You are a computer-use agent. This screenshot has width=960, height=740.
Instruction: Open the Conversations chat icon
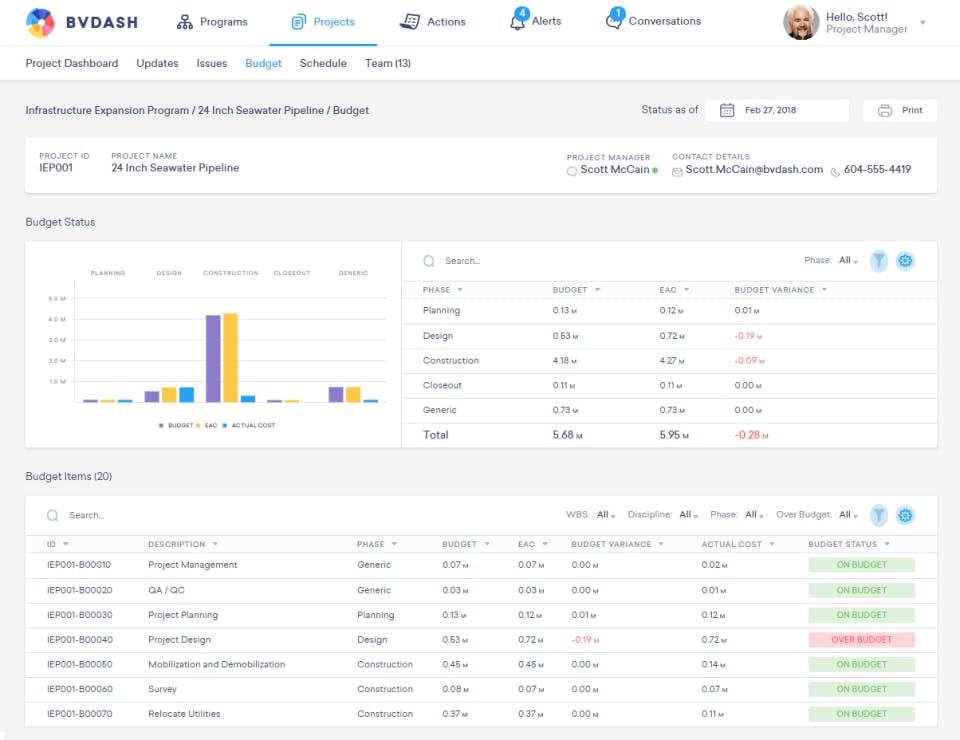point(614,22)
